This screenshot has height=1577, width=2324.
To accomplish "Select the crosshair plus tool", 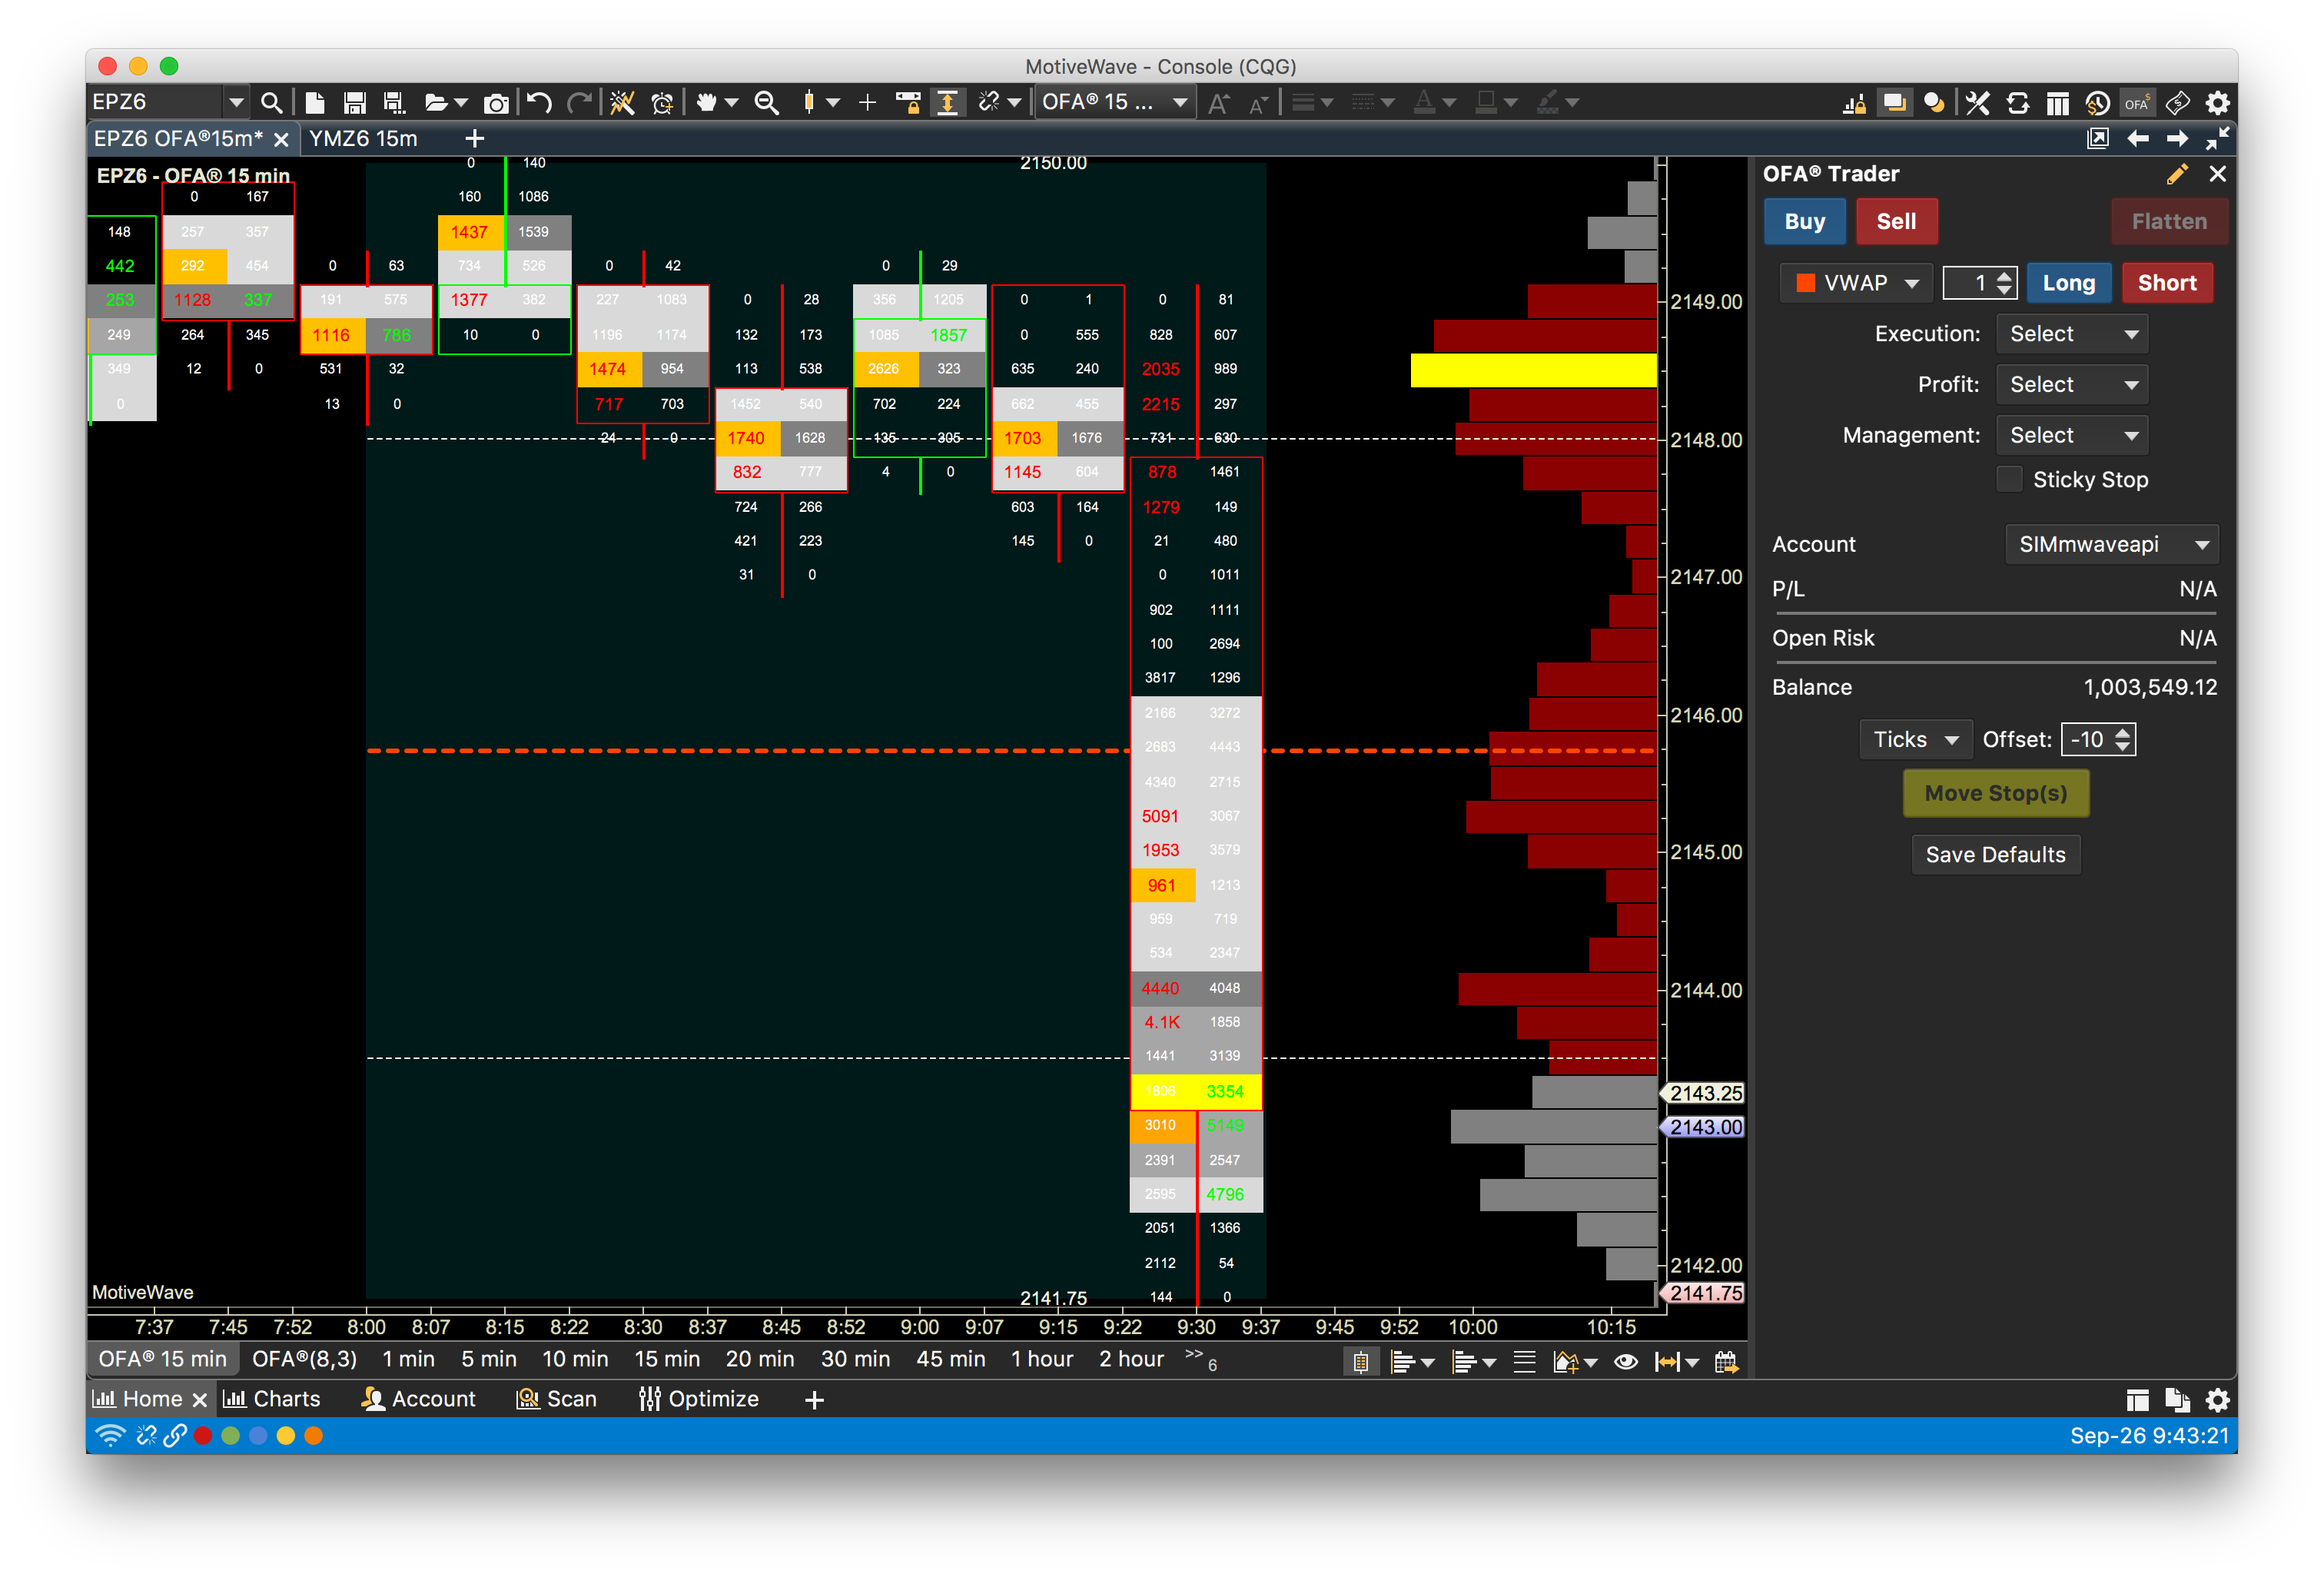I will pyautogui.click(x=867, y=102).
